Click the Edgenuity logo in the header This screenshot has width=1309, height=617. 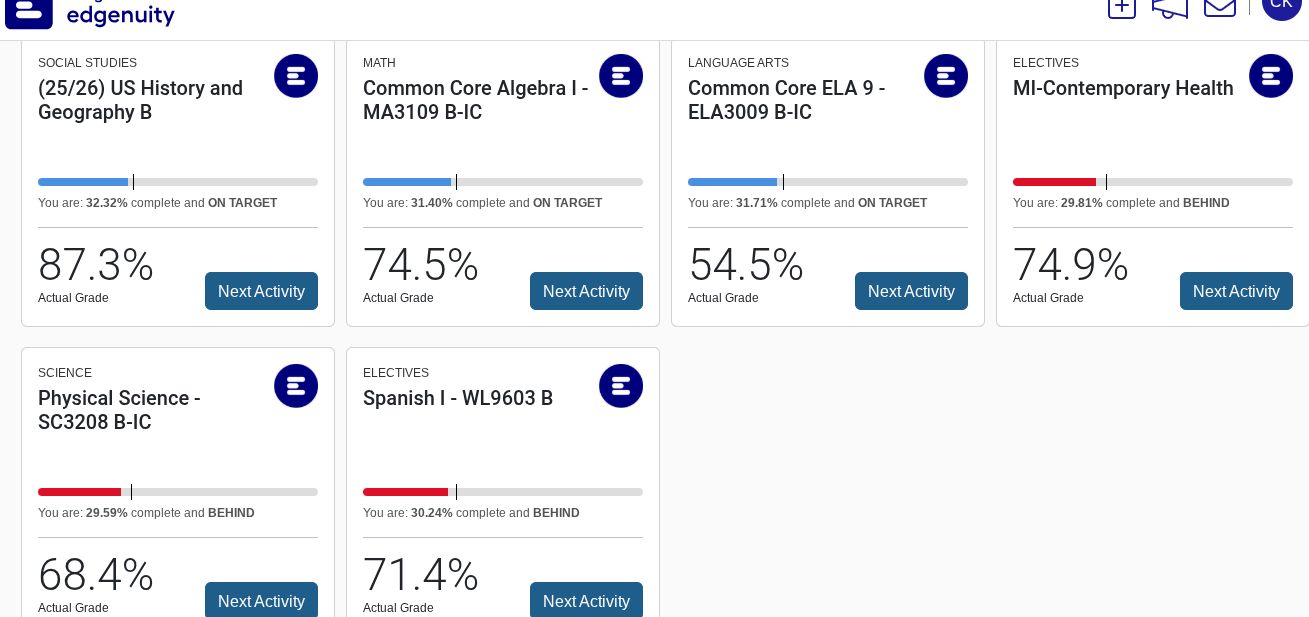pyautogui.click(x=90, y=12)
